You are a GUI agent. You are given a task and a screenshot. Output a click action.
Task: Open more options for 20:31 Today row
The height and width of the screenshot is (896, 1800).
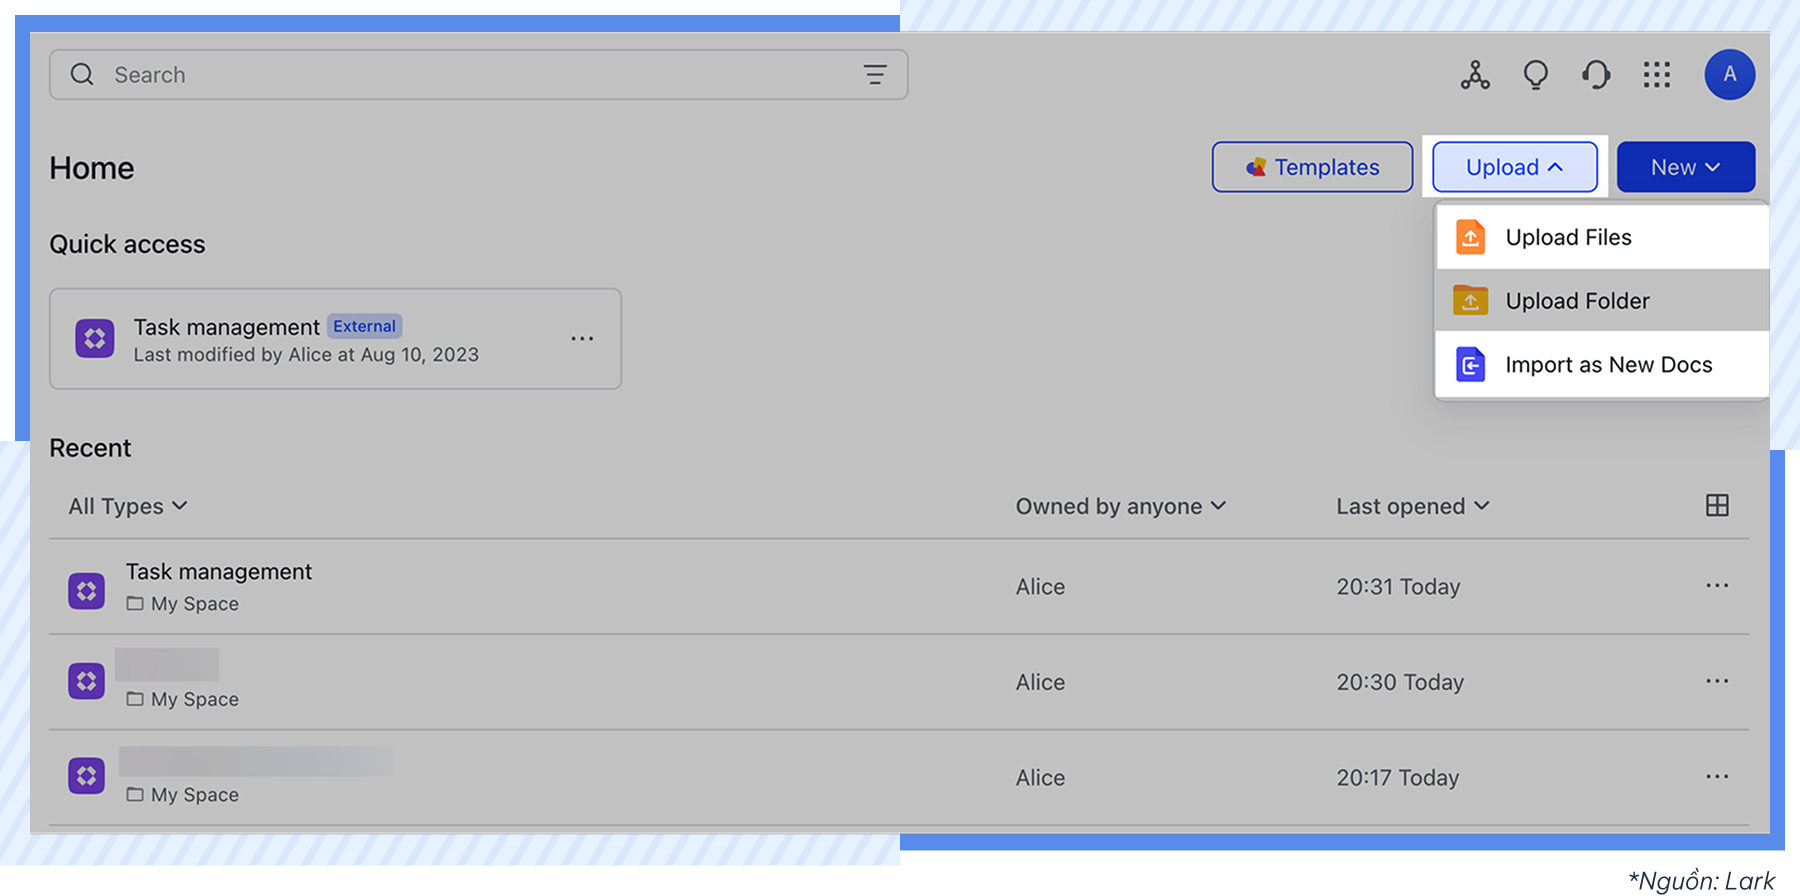pyautogui.click(x=1717, y=586)
